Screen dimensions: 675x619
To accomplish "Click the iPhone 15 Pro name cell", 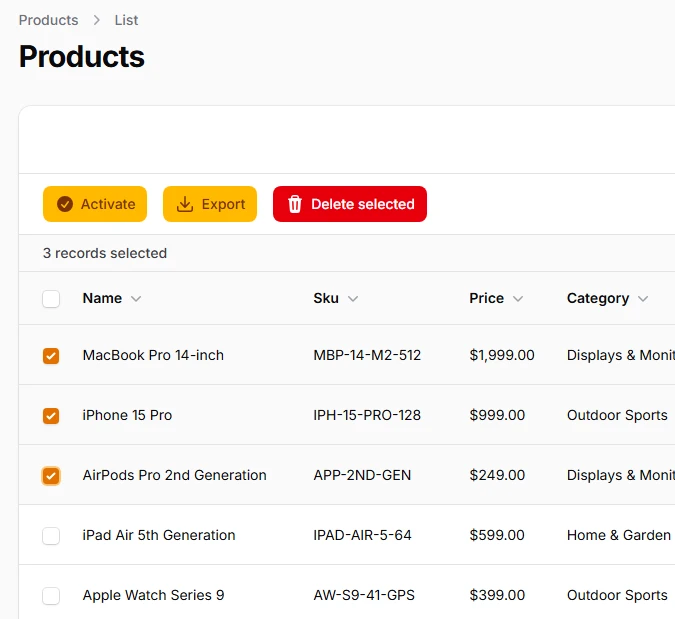I will point(127,415).
